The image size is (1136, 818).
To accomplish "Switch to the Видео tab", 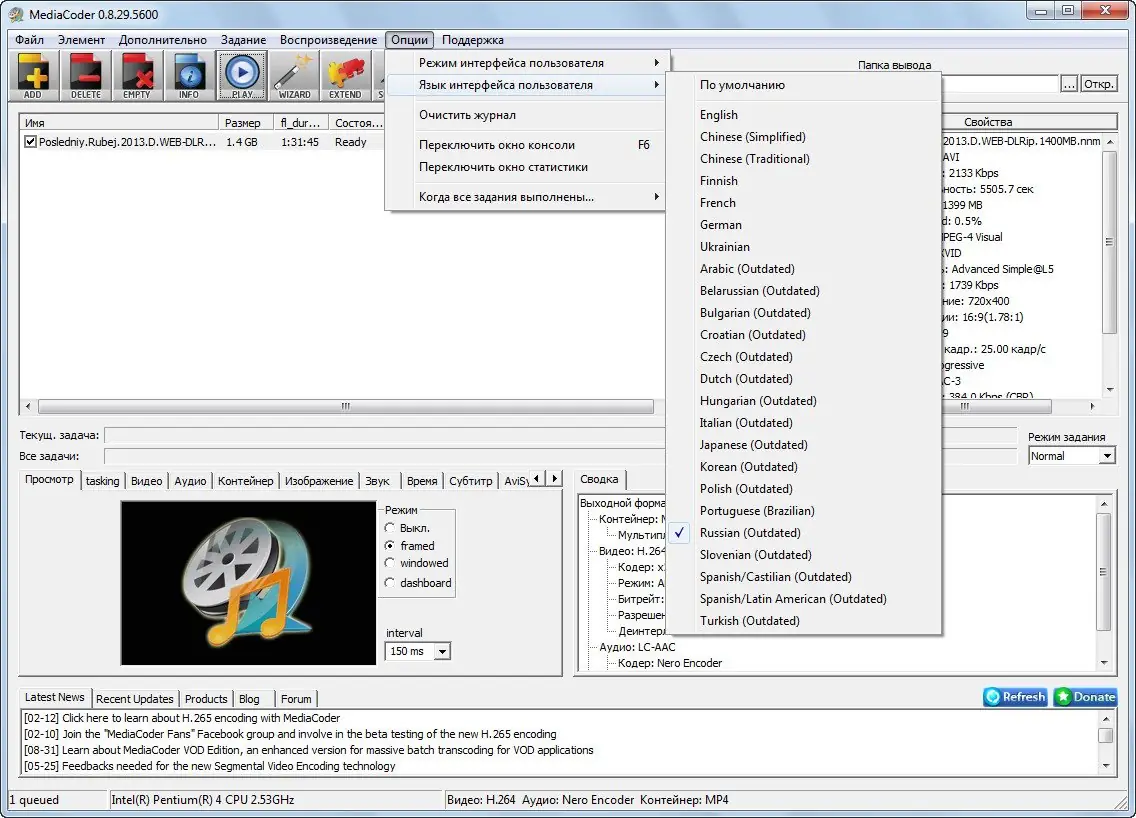I will tap(146, 481).
